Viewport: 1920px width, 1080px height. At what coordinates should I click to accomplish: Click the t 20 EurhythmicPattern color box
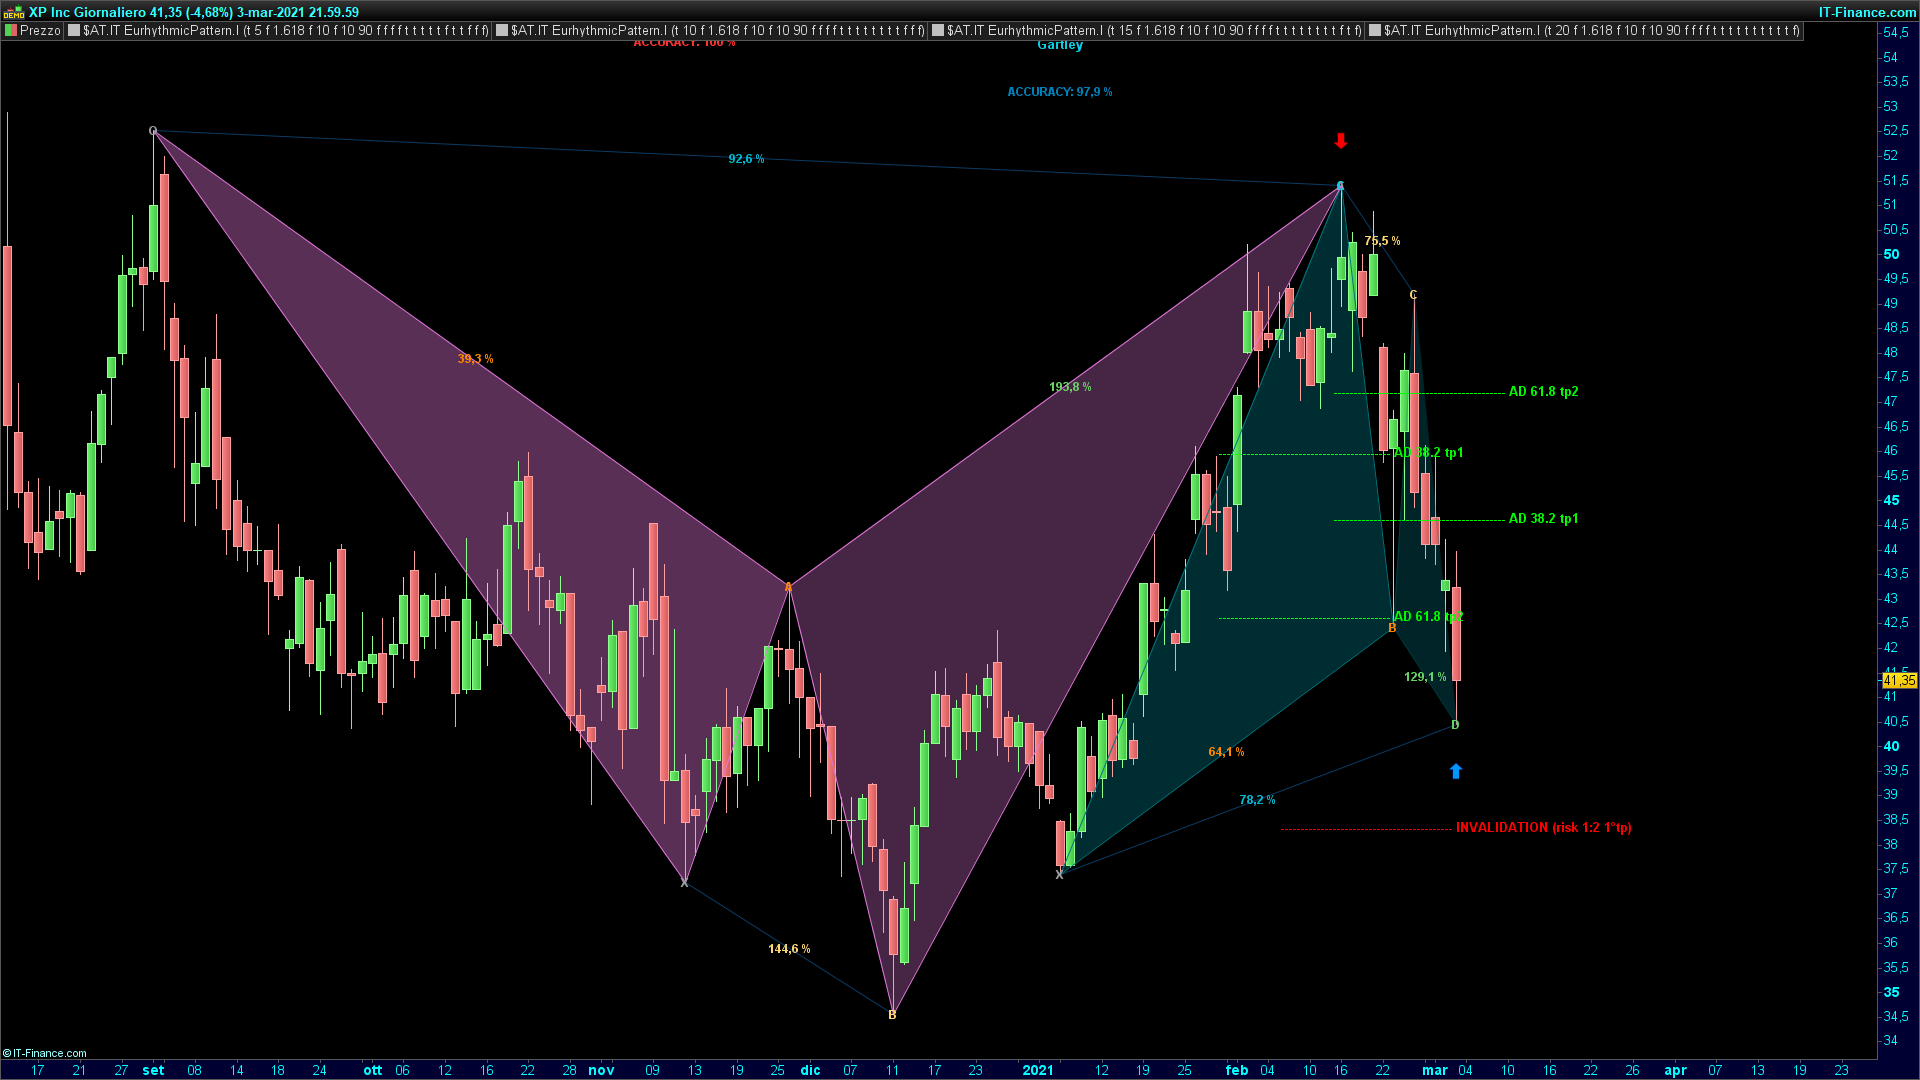click(x=1375, y=31)
